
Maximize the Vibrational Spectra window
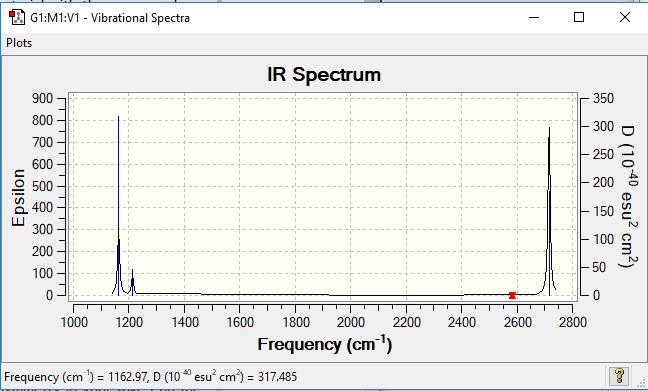[579, 17]
